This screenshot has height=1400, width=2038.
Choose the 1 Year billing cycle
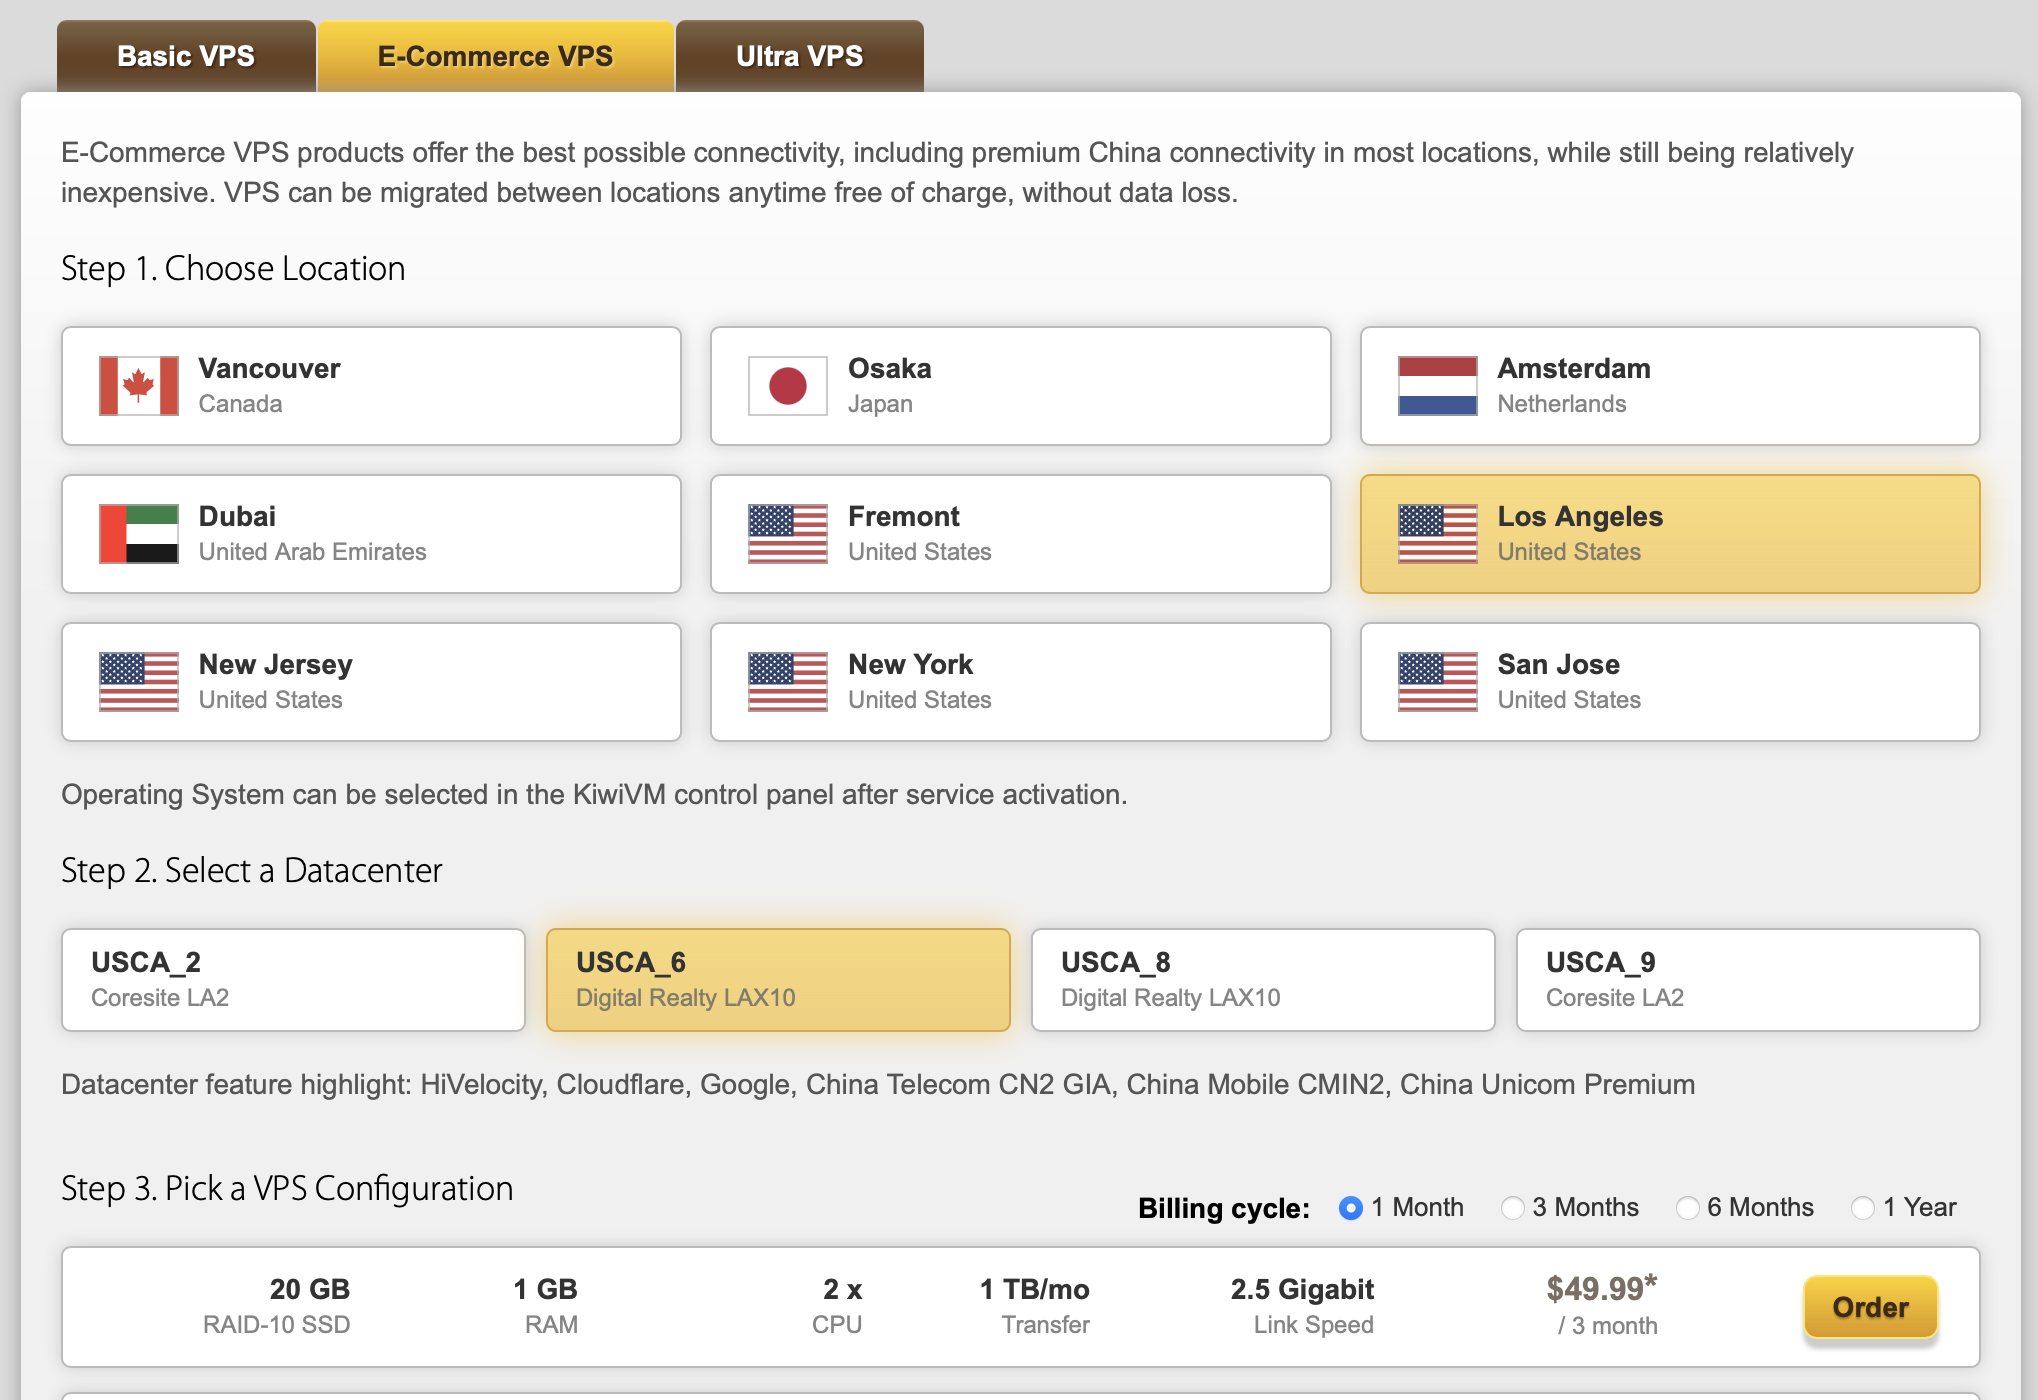tap(1863, 1208)
